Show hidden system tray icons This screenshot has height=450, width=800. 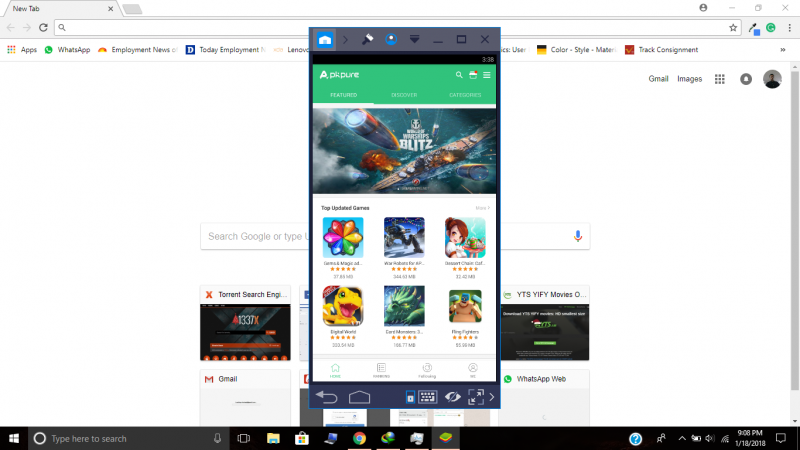click(682, 438)
